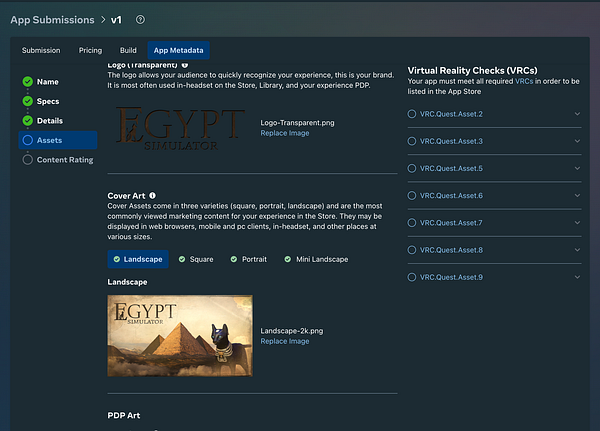Click the Virtual Reality Checks (VRCs) heading
Image resolution: width=600 pixels, height=431 pixels.
[x=472, y=70]
